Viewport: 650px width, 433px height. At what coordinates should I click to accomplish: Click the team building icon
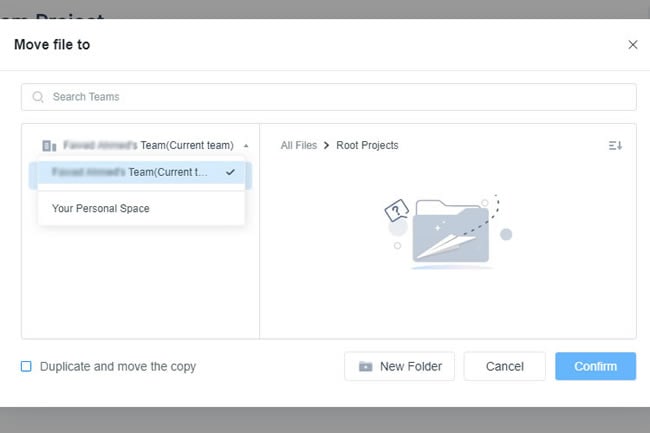49,145
